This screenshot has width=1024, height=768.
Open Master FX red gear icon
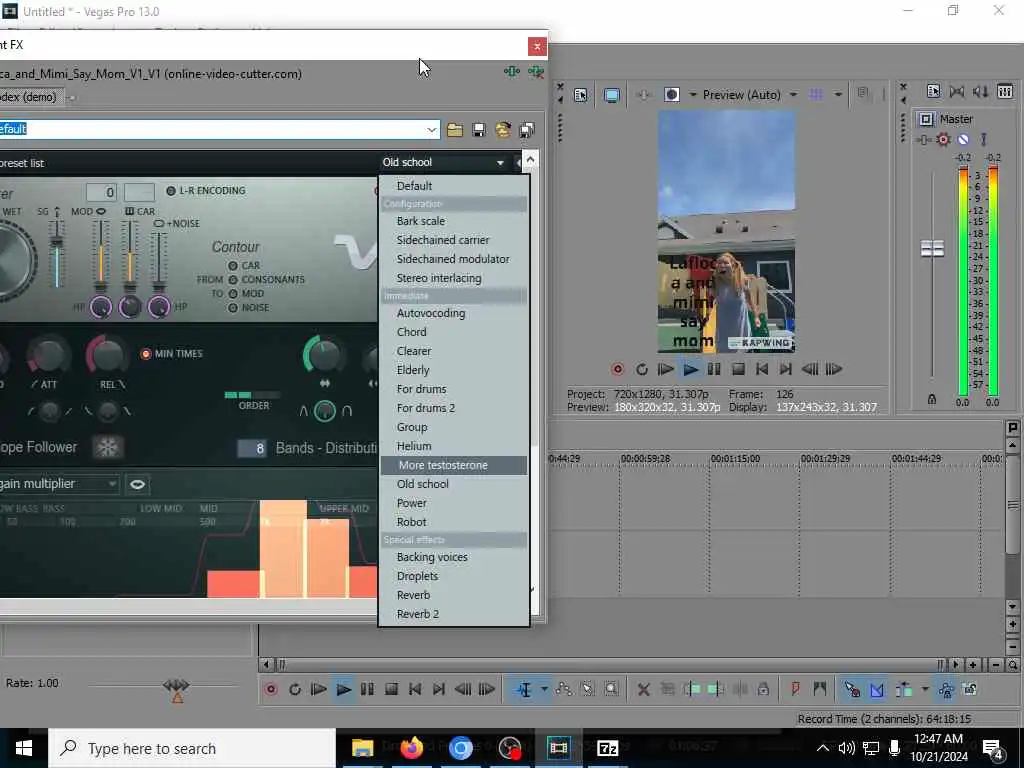click(x=943, y=139)
